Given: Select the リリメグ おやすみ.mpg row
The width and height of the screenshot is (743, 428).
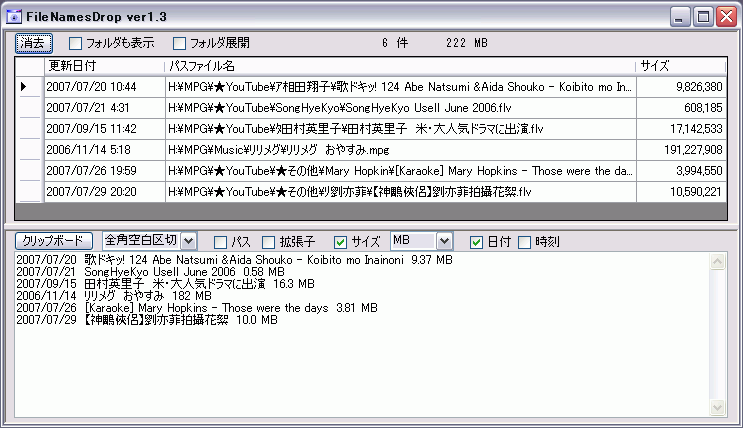Looking at the screenshot, I should coord(400,149).
